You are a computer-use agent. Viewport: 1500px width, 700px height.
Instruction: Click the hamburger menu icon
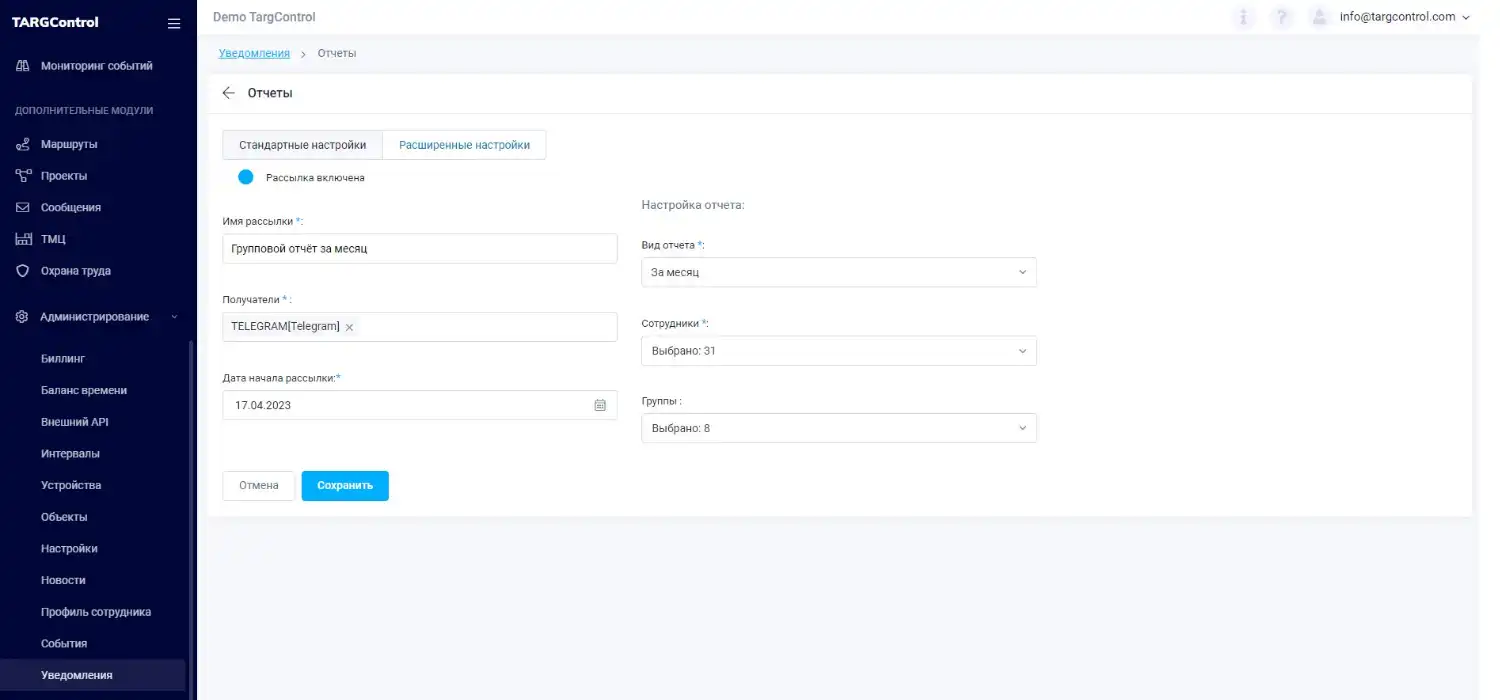173,22
